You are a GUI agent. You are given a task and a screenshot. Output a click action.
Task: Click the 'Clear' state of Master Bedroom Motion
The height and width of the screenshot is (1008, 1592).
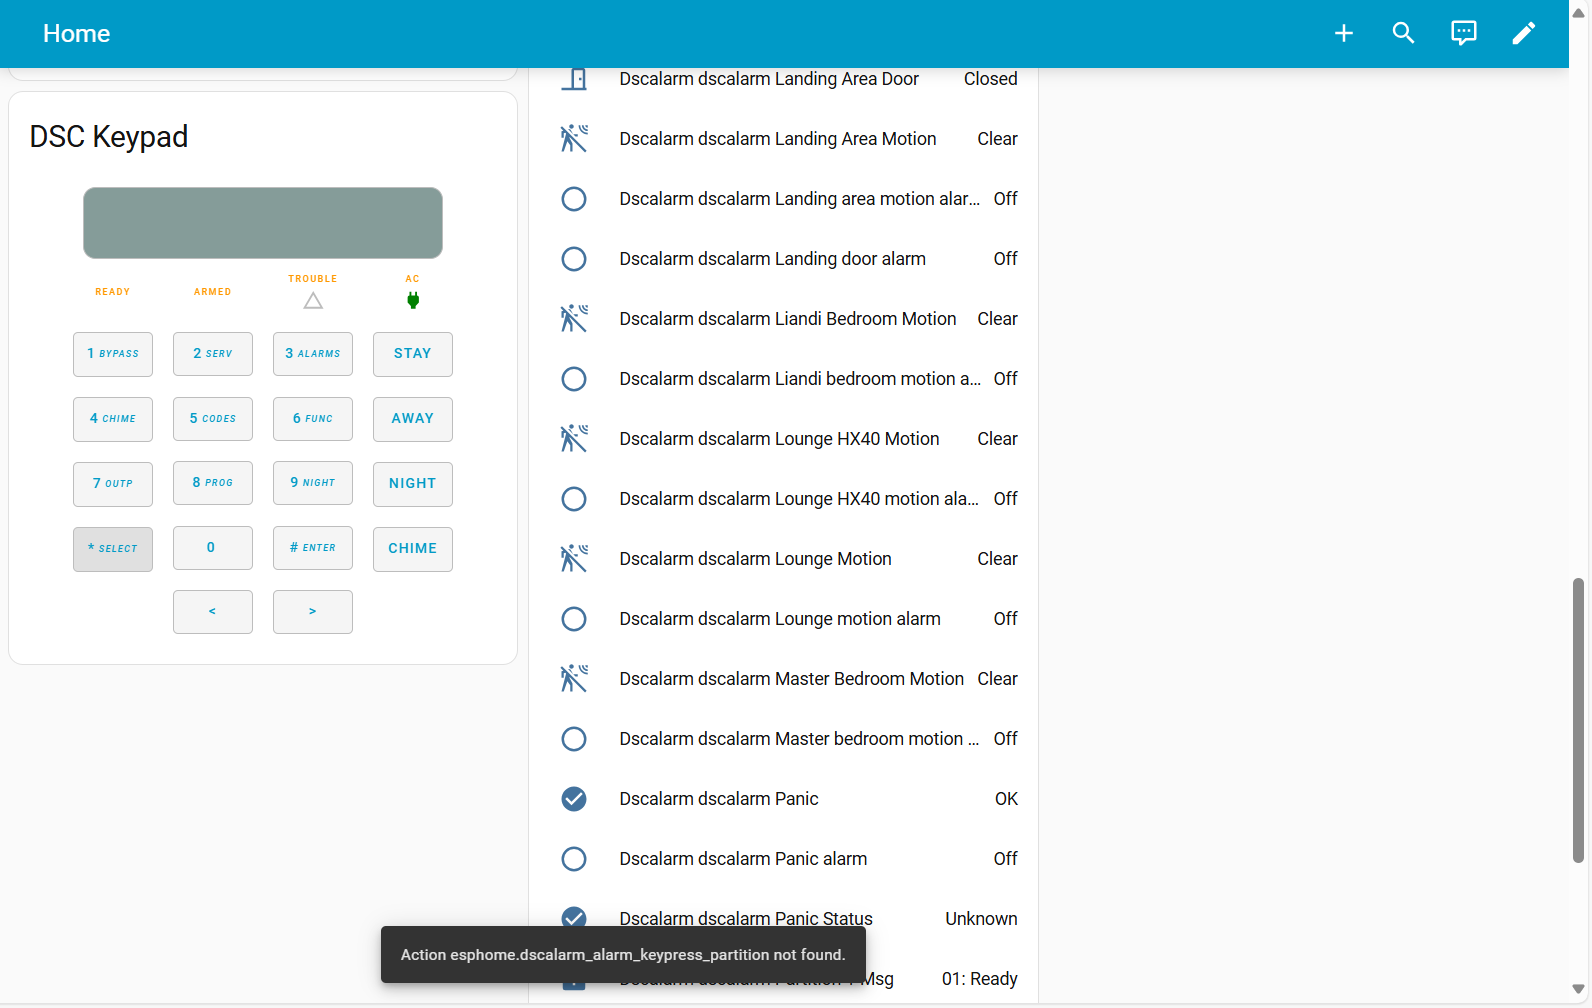point(997,679)
